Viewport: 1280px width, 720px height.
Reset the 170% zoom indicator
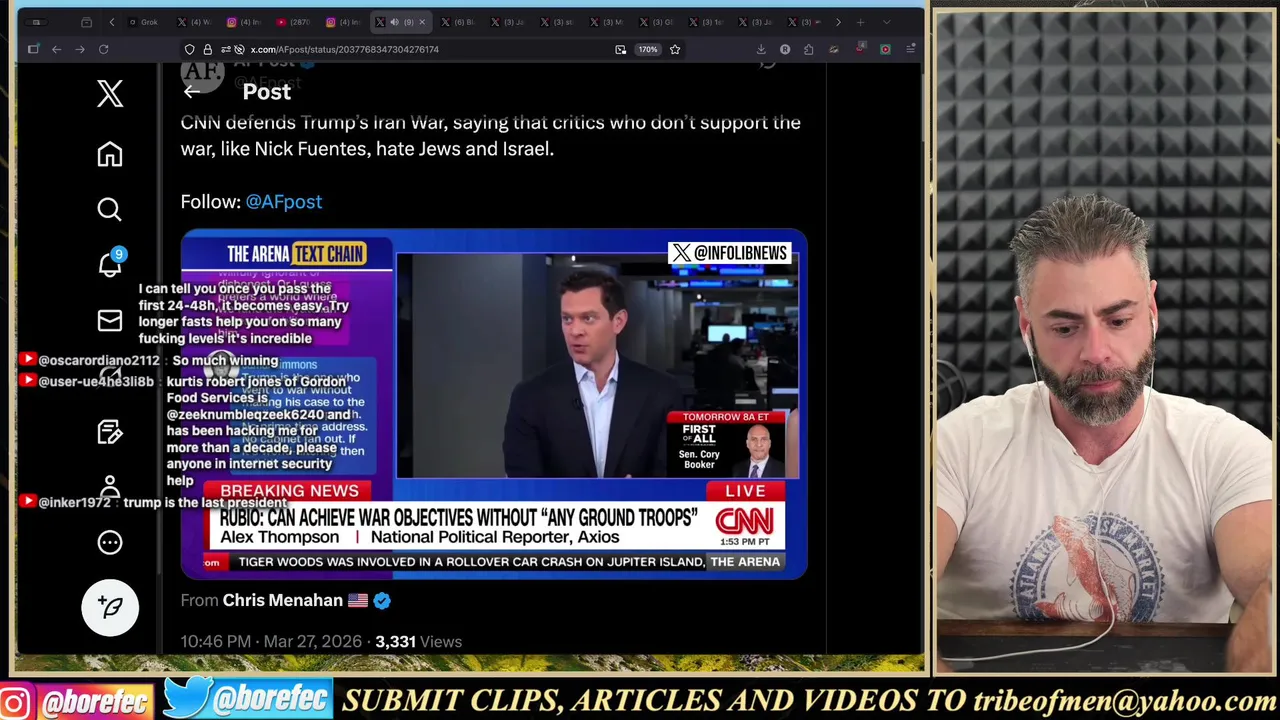648,49
